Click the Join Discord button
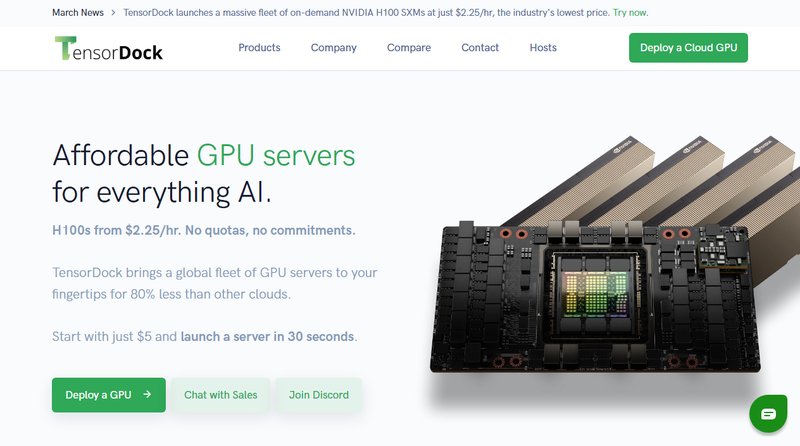The height and width of the screenshot is (446, 800). [x=319, y=395]
